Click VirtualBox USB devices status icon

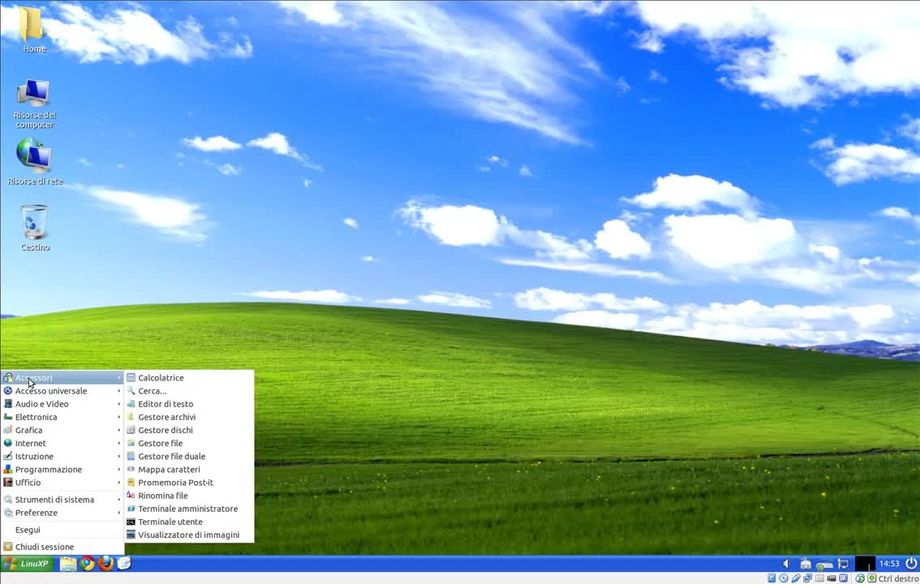[796, 578]
